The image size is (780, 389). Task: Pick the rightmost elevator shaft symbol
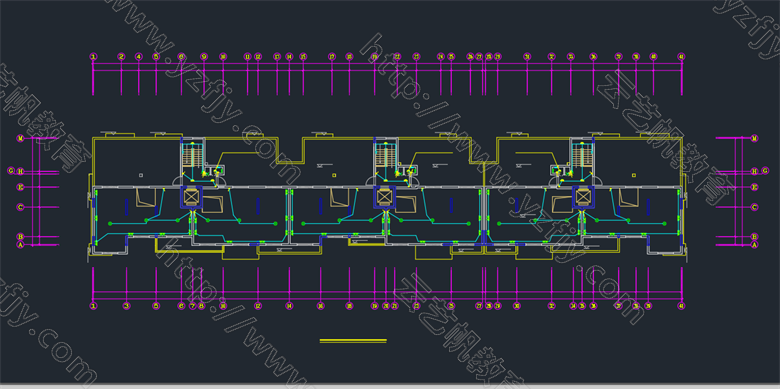coord(582,196)
